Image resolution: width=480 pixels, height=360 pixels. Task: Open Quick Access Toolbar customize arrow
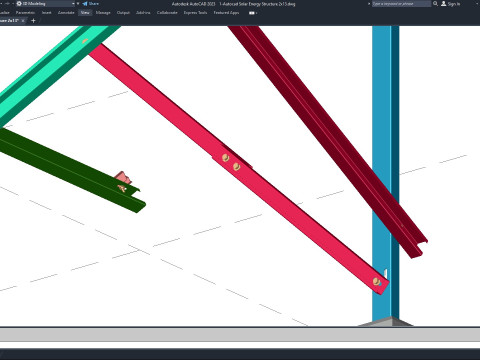pos(78,4)
